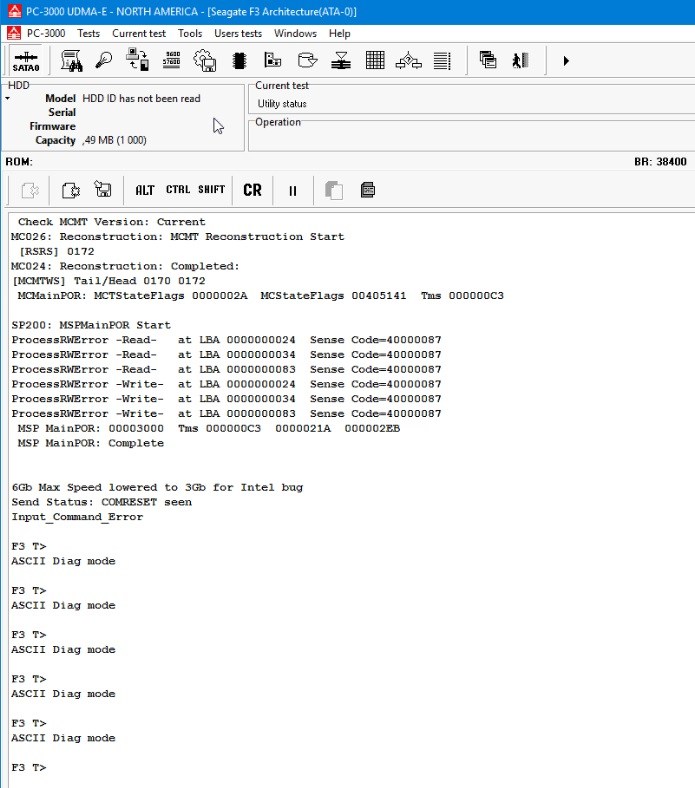Click the exit door icon in toolbar
695x788 pixels.
pos(519,61)
